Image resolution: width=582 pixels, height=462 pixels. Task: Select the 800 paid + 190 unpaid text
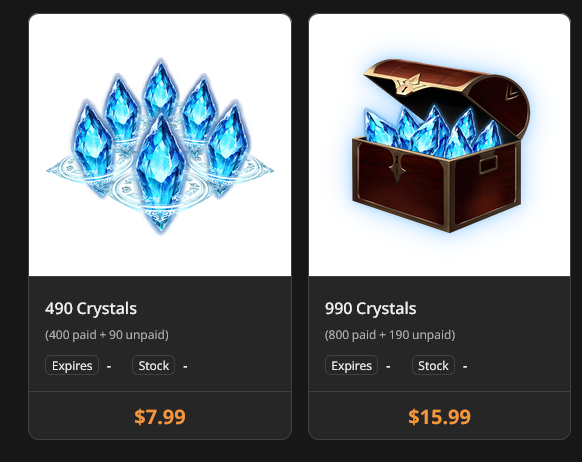tap(390, 335)
